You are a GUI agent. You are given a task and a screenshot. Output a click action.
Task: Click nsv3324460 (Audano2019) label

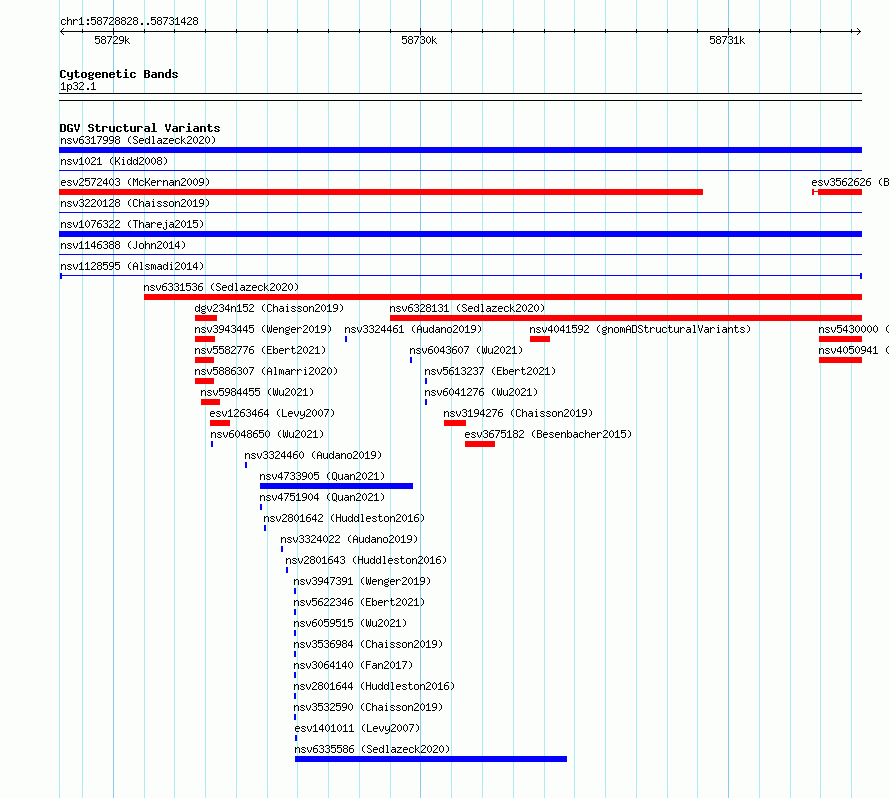coord(313,455)
